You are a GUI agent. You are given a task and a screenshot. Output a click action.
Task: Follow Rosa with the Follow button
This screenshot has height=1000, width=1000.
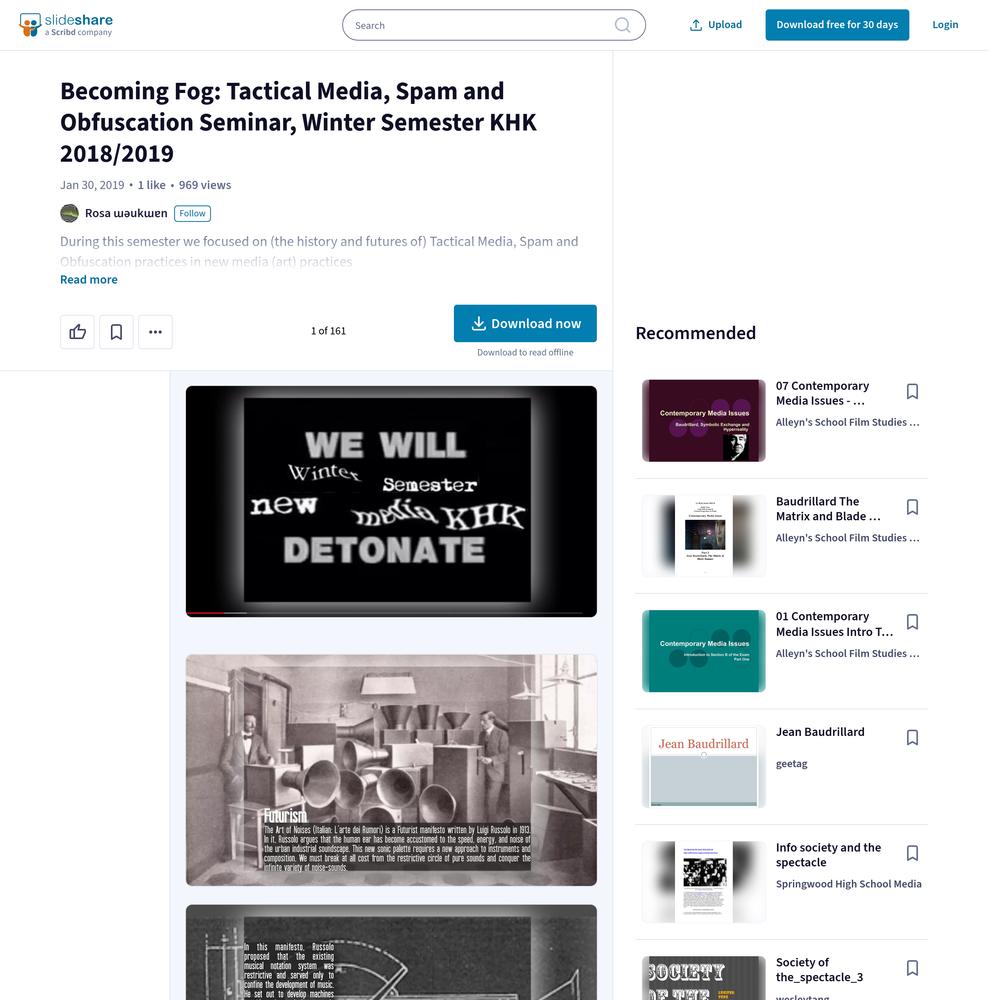pos(192,213)
